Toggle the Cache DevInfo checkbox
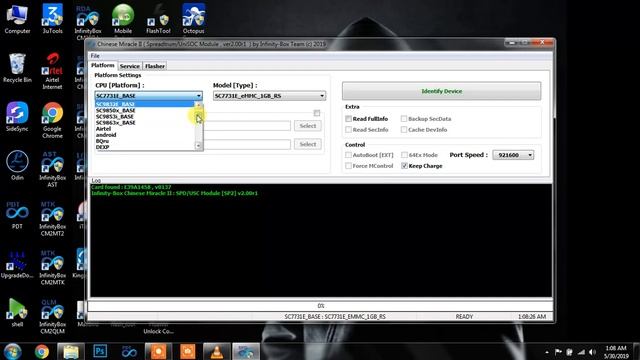Image resolution: width=640 pixels, height=360 pixels. pos(404,130)
